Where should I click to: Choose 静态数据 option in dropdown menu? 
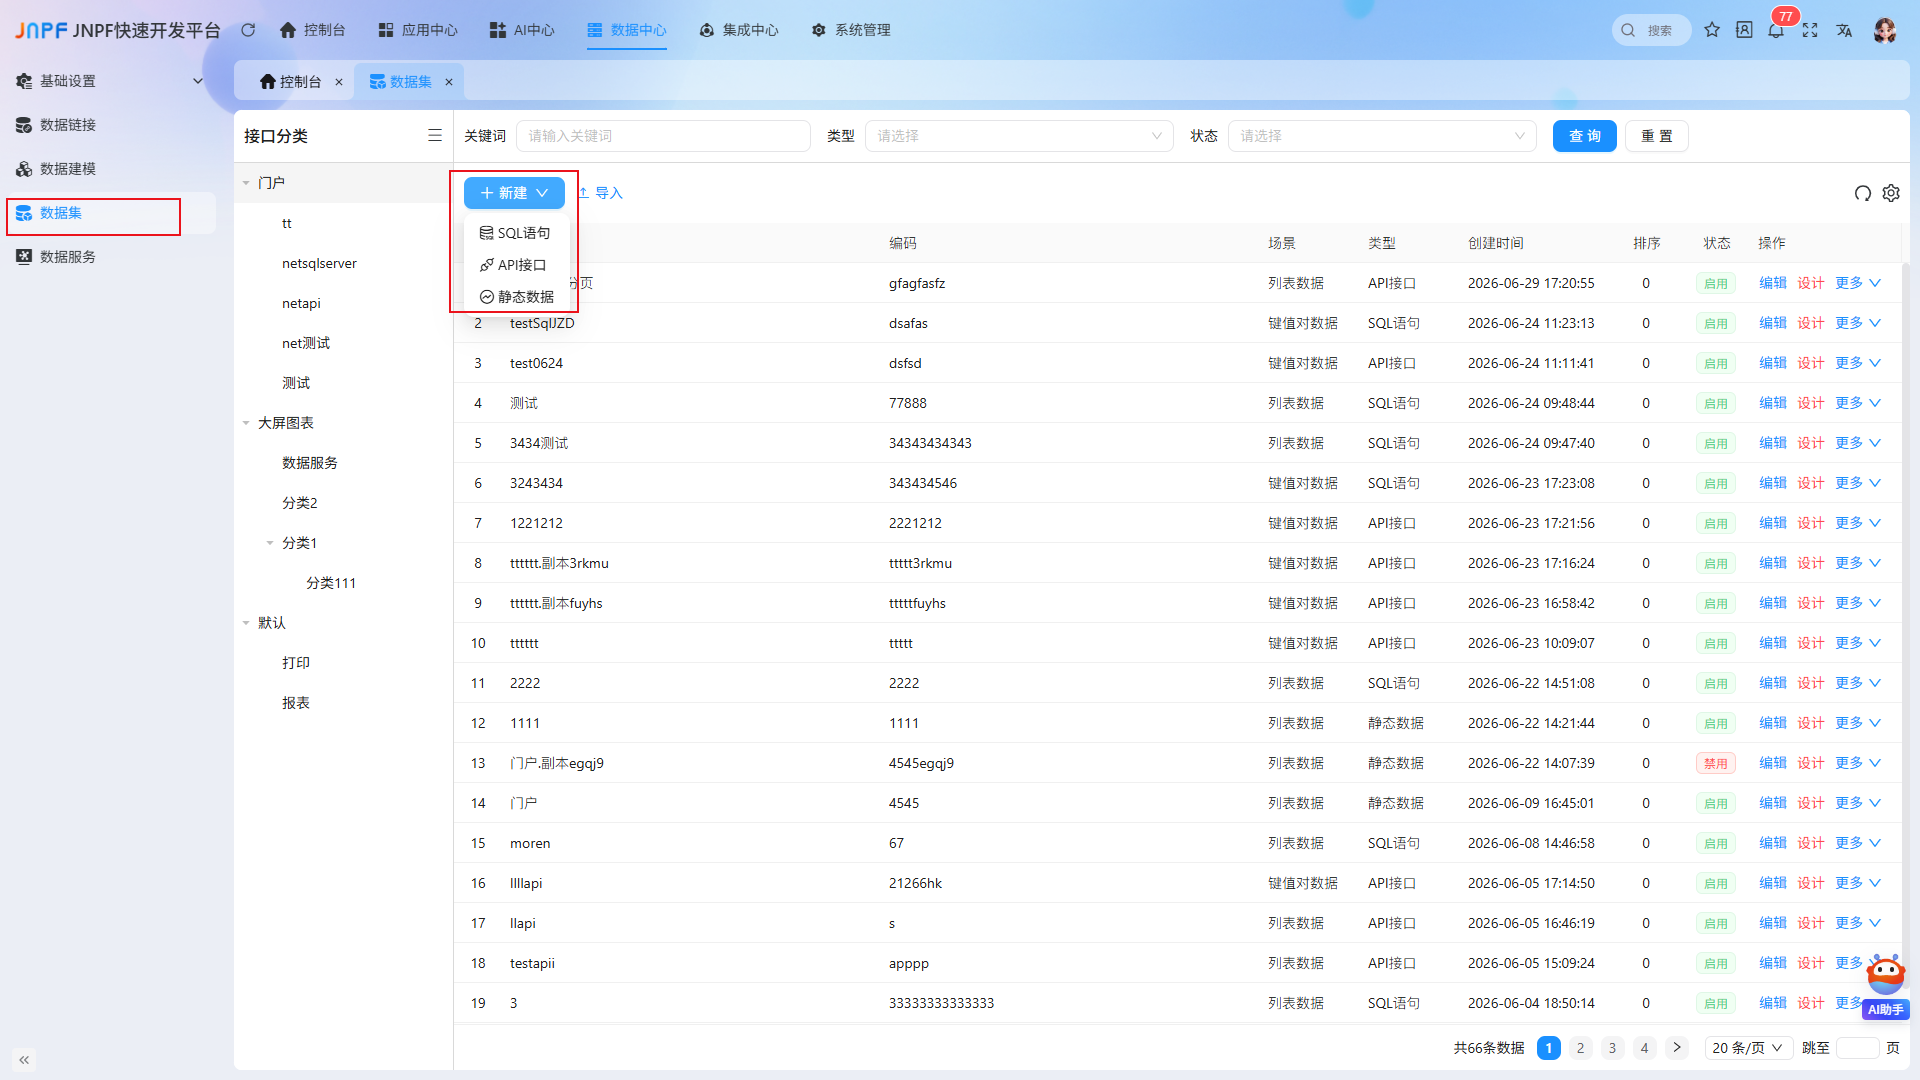tap(517, 297)
